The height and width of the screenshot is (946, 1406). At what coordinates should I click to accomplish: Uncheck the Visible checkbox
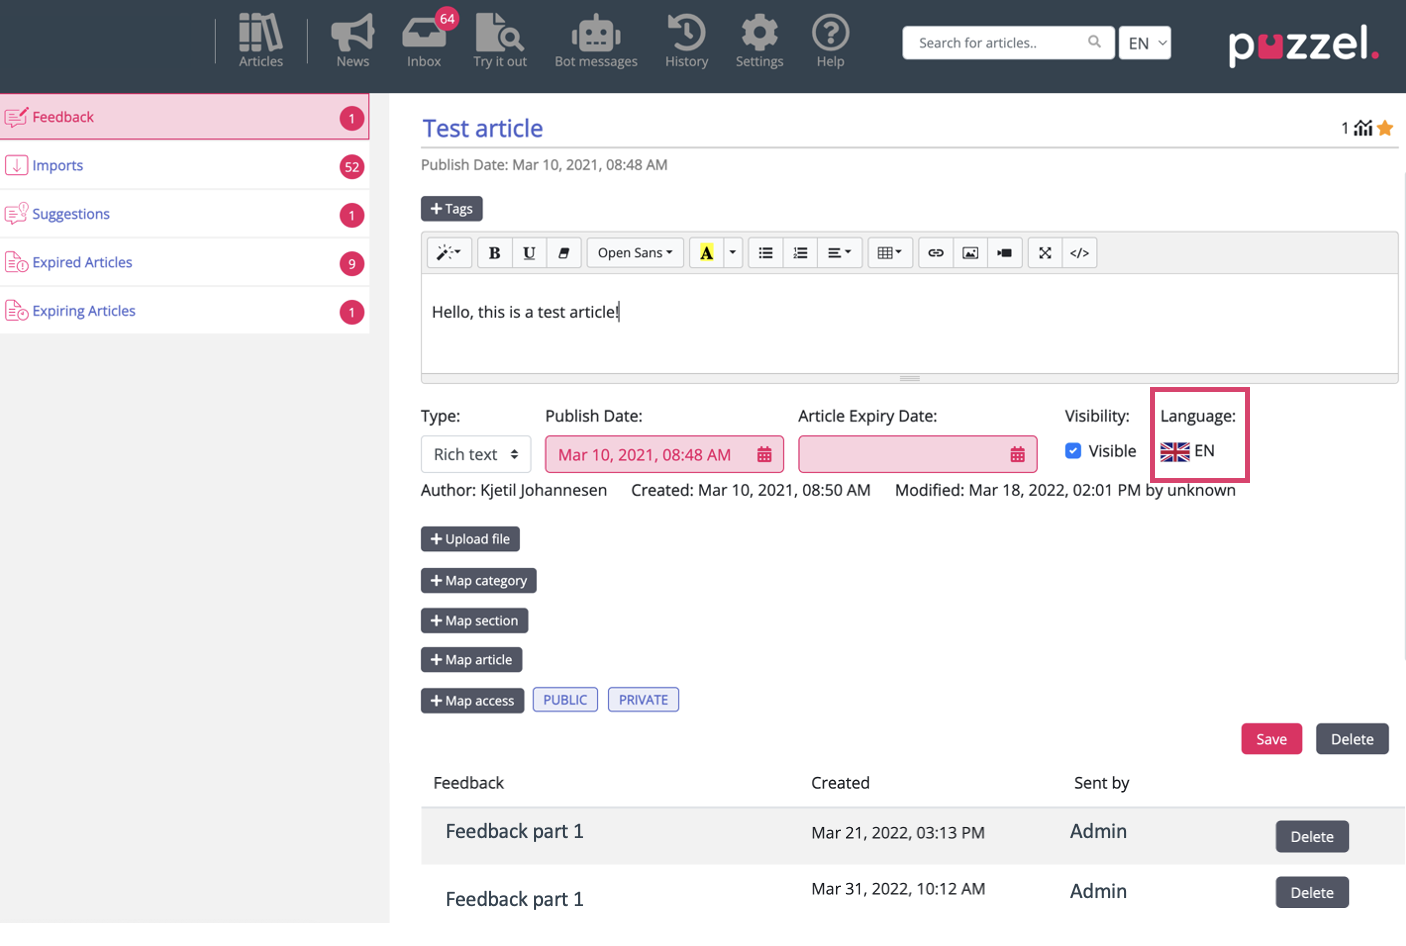pos(1073,451)
